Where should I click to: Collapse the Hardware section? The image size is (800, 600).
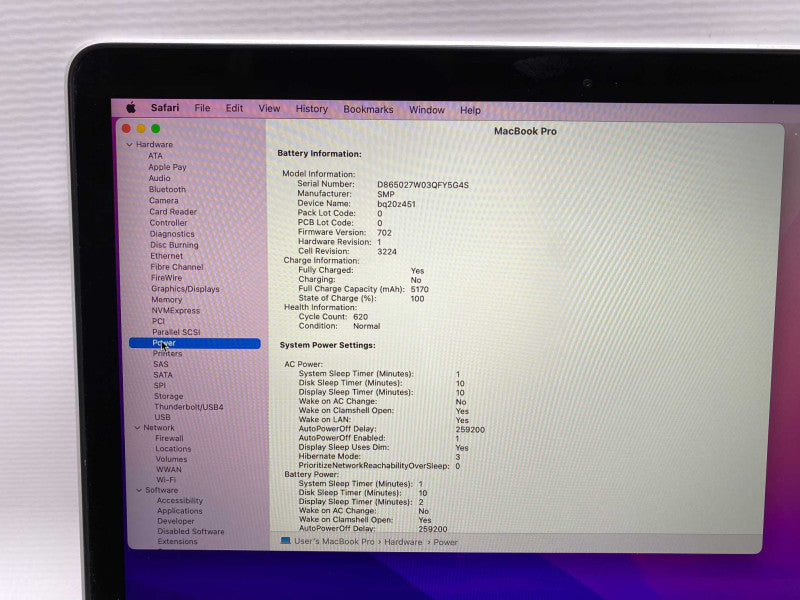(x=130, y=145)
